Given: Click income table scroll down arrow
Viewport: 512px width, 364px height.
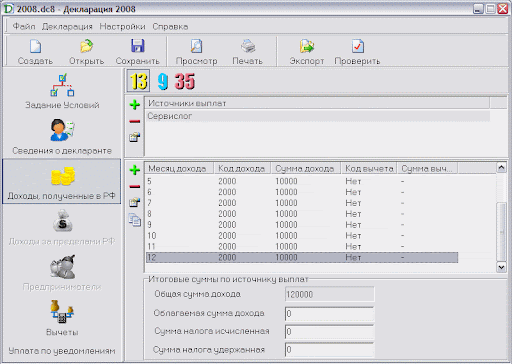Looking at the screenshot, I should (501, 267).
